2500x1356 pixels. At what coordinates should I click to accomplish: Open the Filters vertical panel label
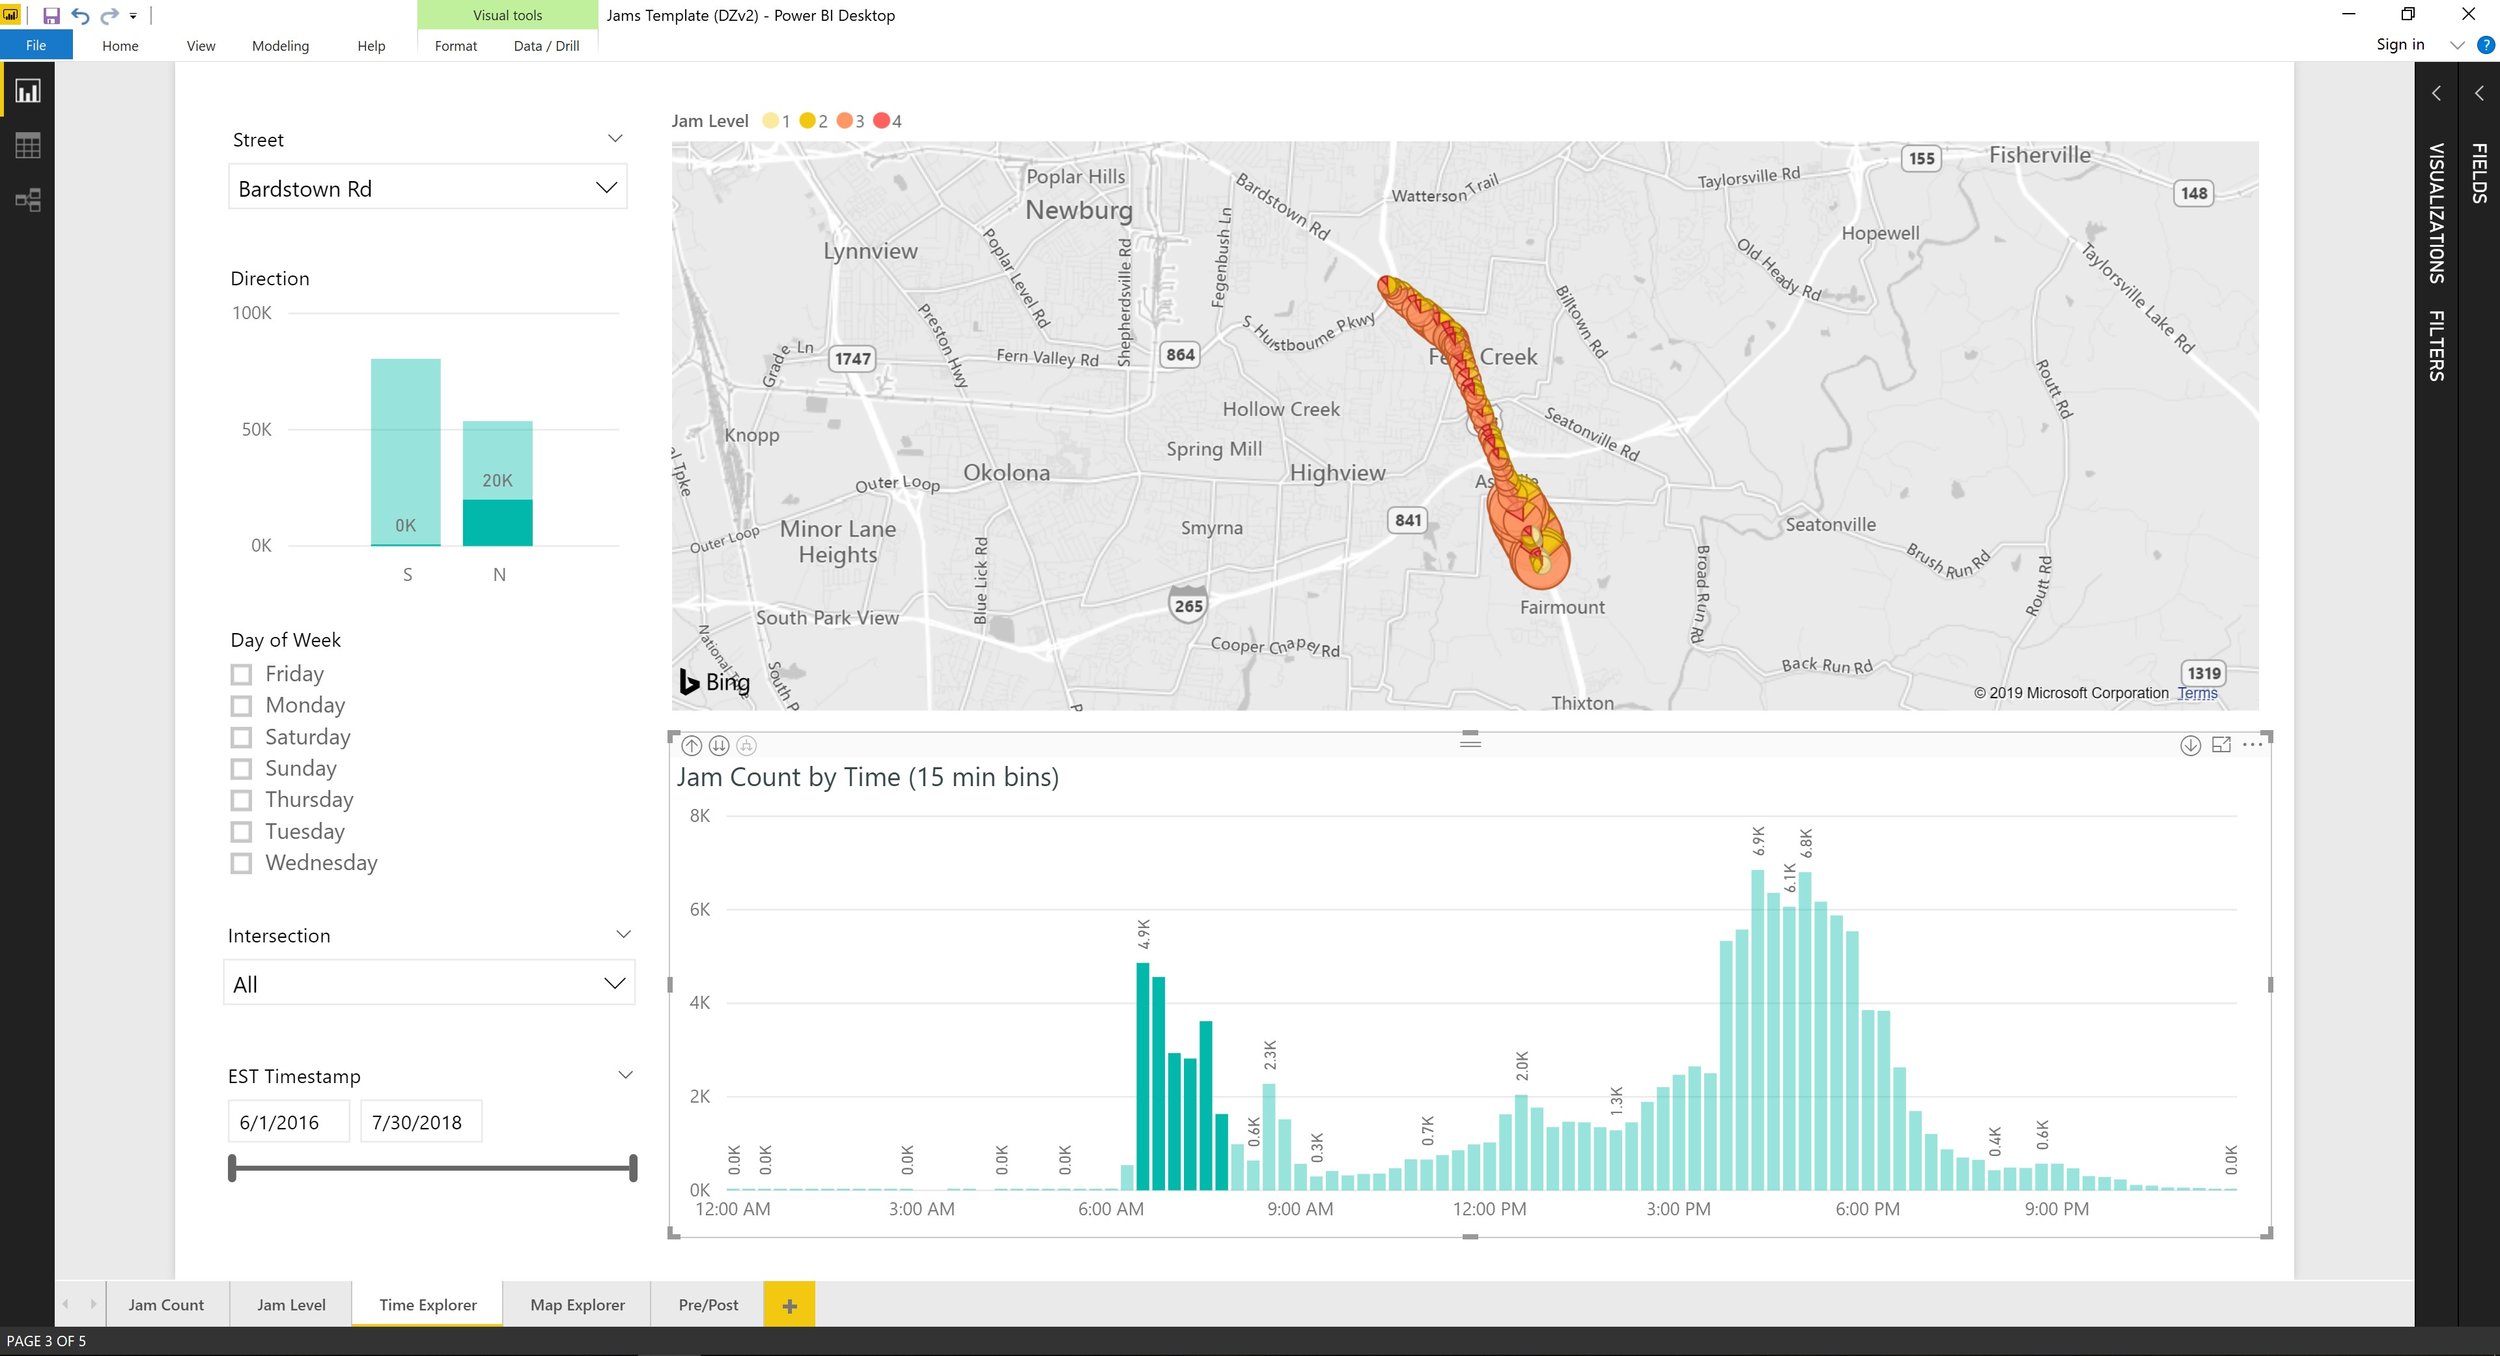click(x=2437, y=345)
